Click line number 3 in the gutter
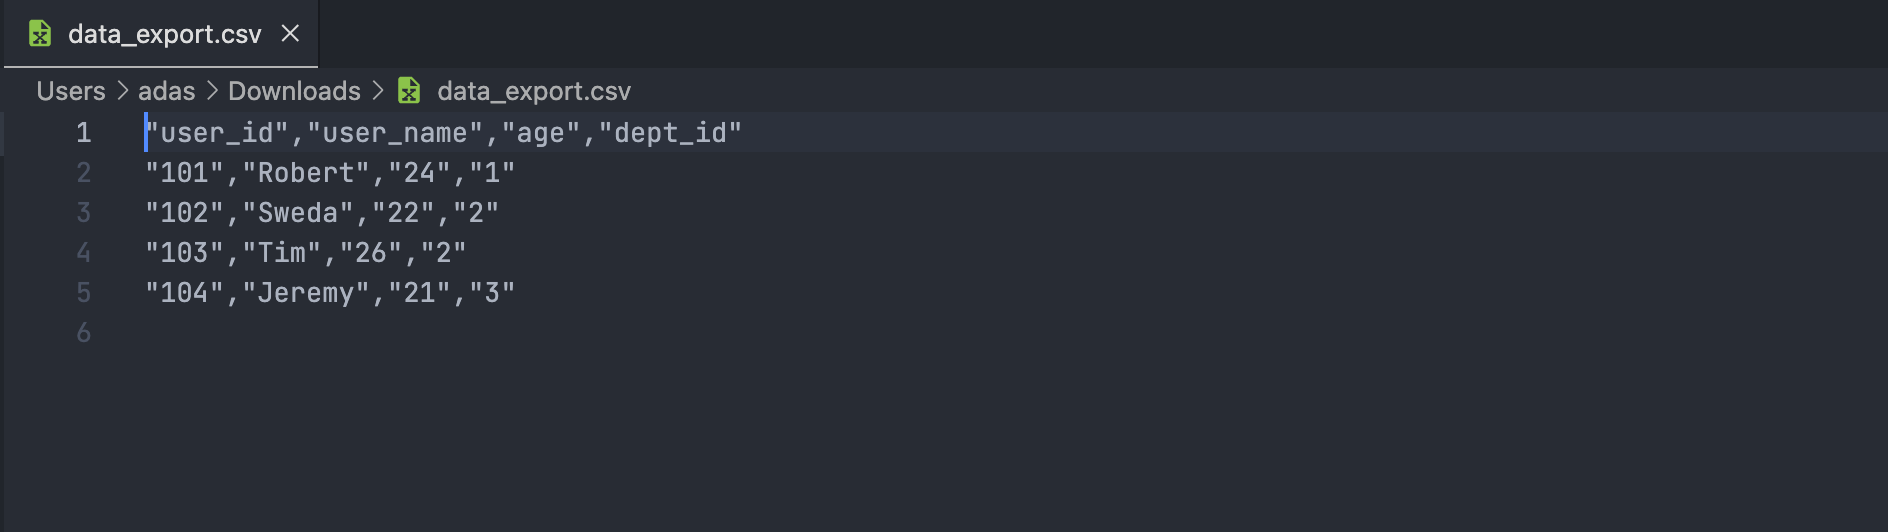1888x532 pixels. [84, 213]
